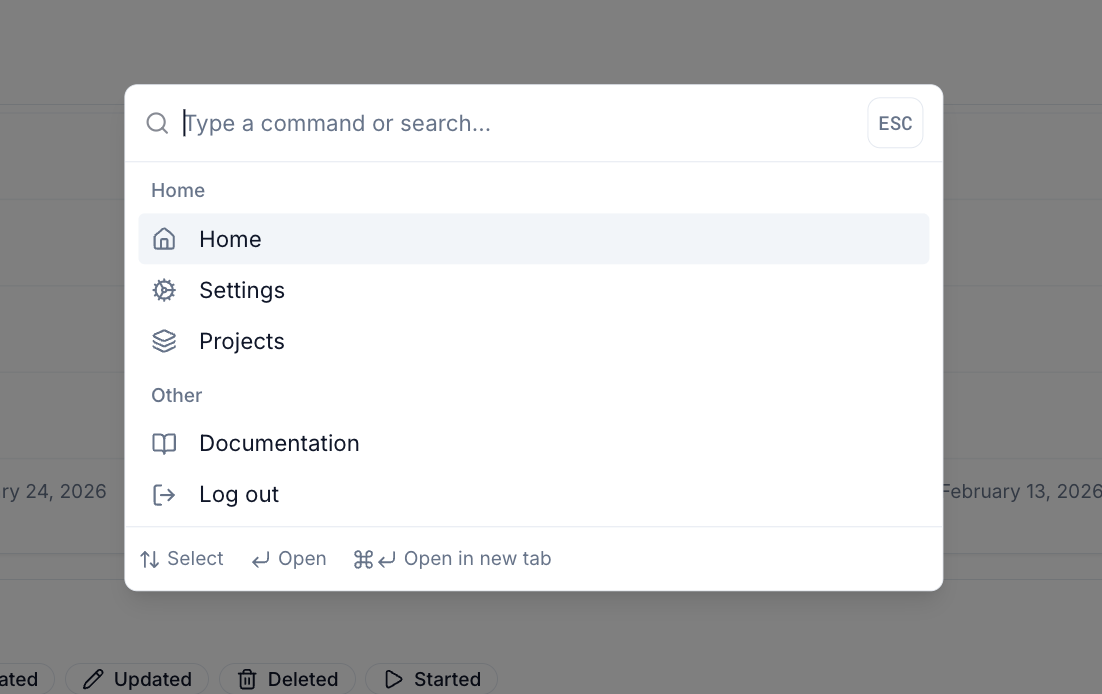This screenshot has width=1102, height=694.
Task: Click the Settings gear icon
Action: 164,290
